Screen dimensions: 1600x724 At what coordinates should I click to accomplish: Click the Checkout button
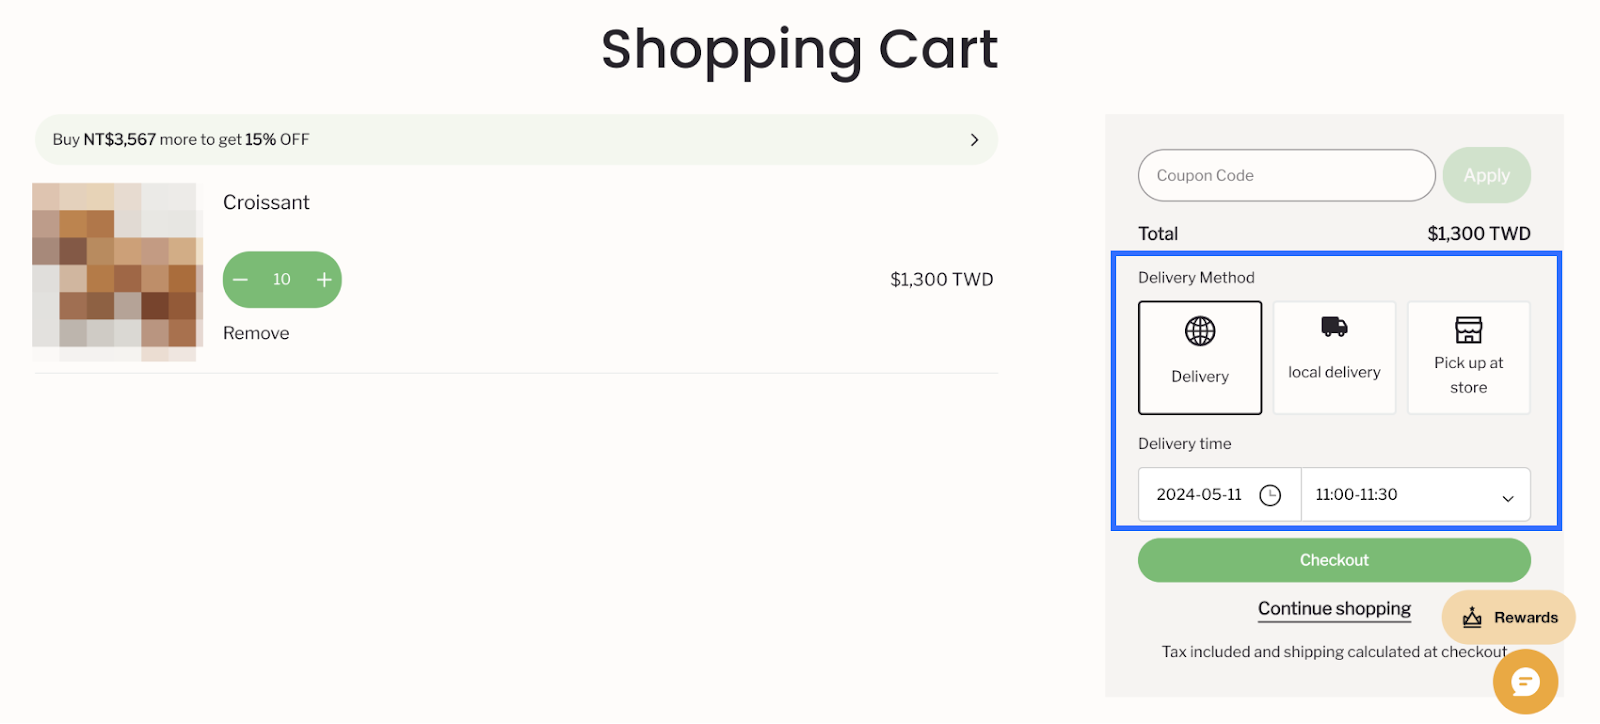pos(1334,560)
